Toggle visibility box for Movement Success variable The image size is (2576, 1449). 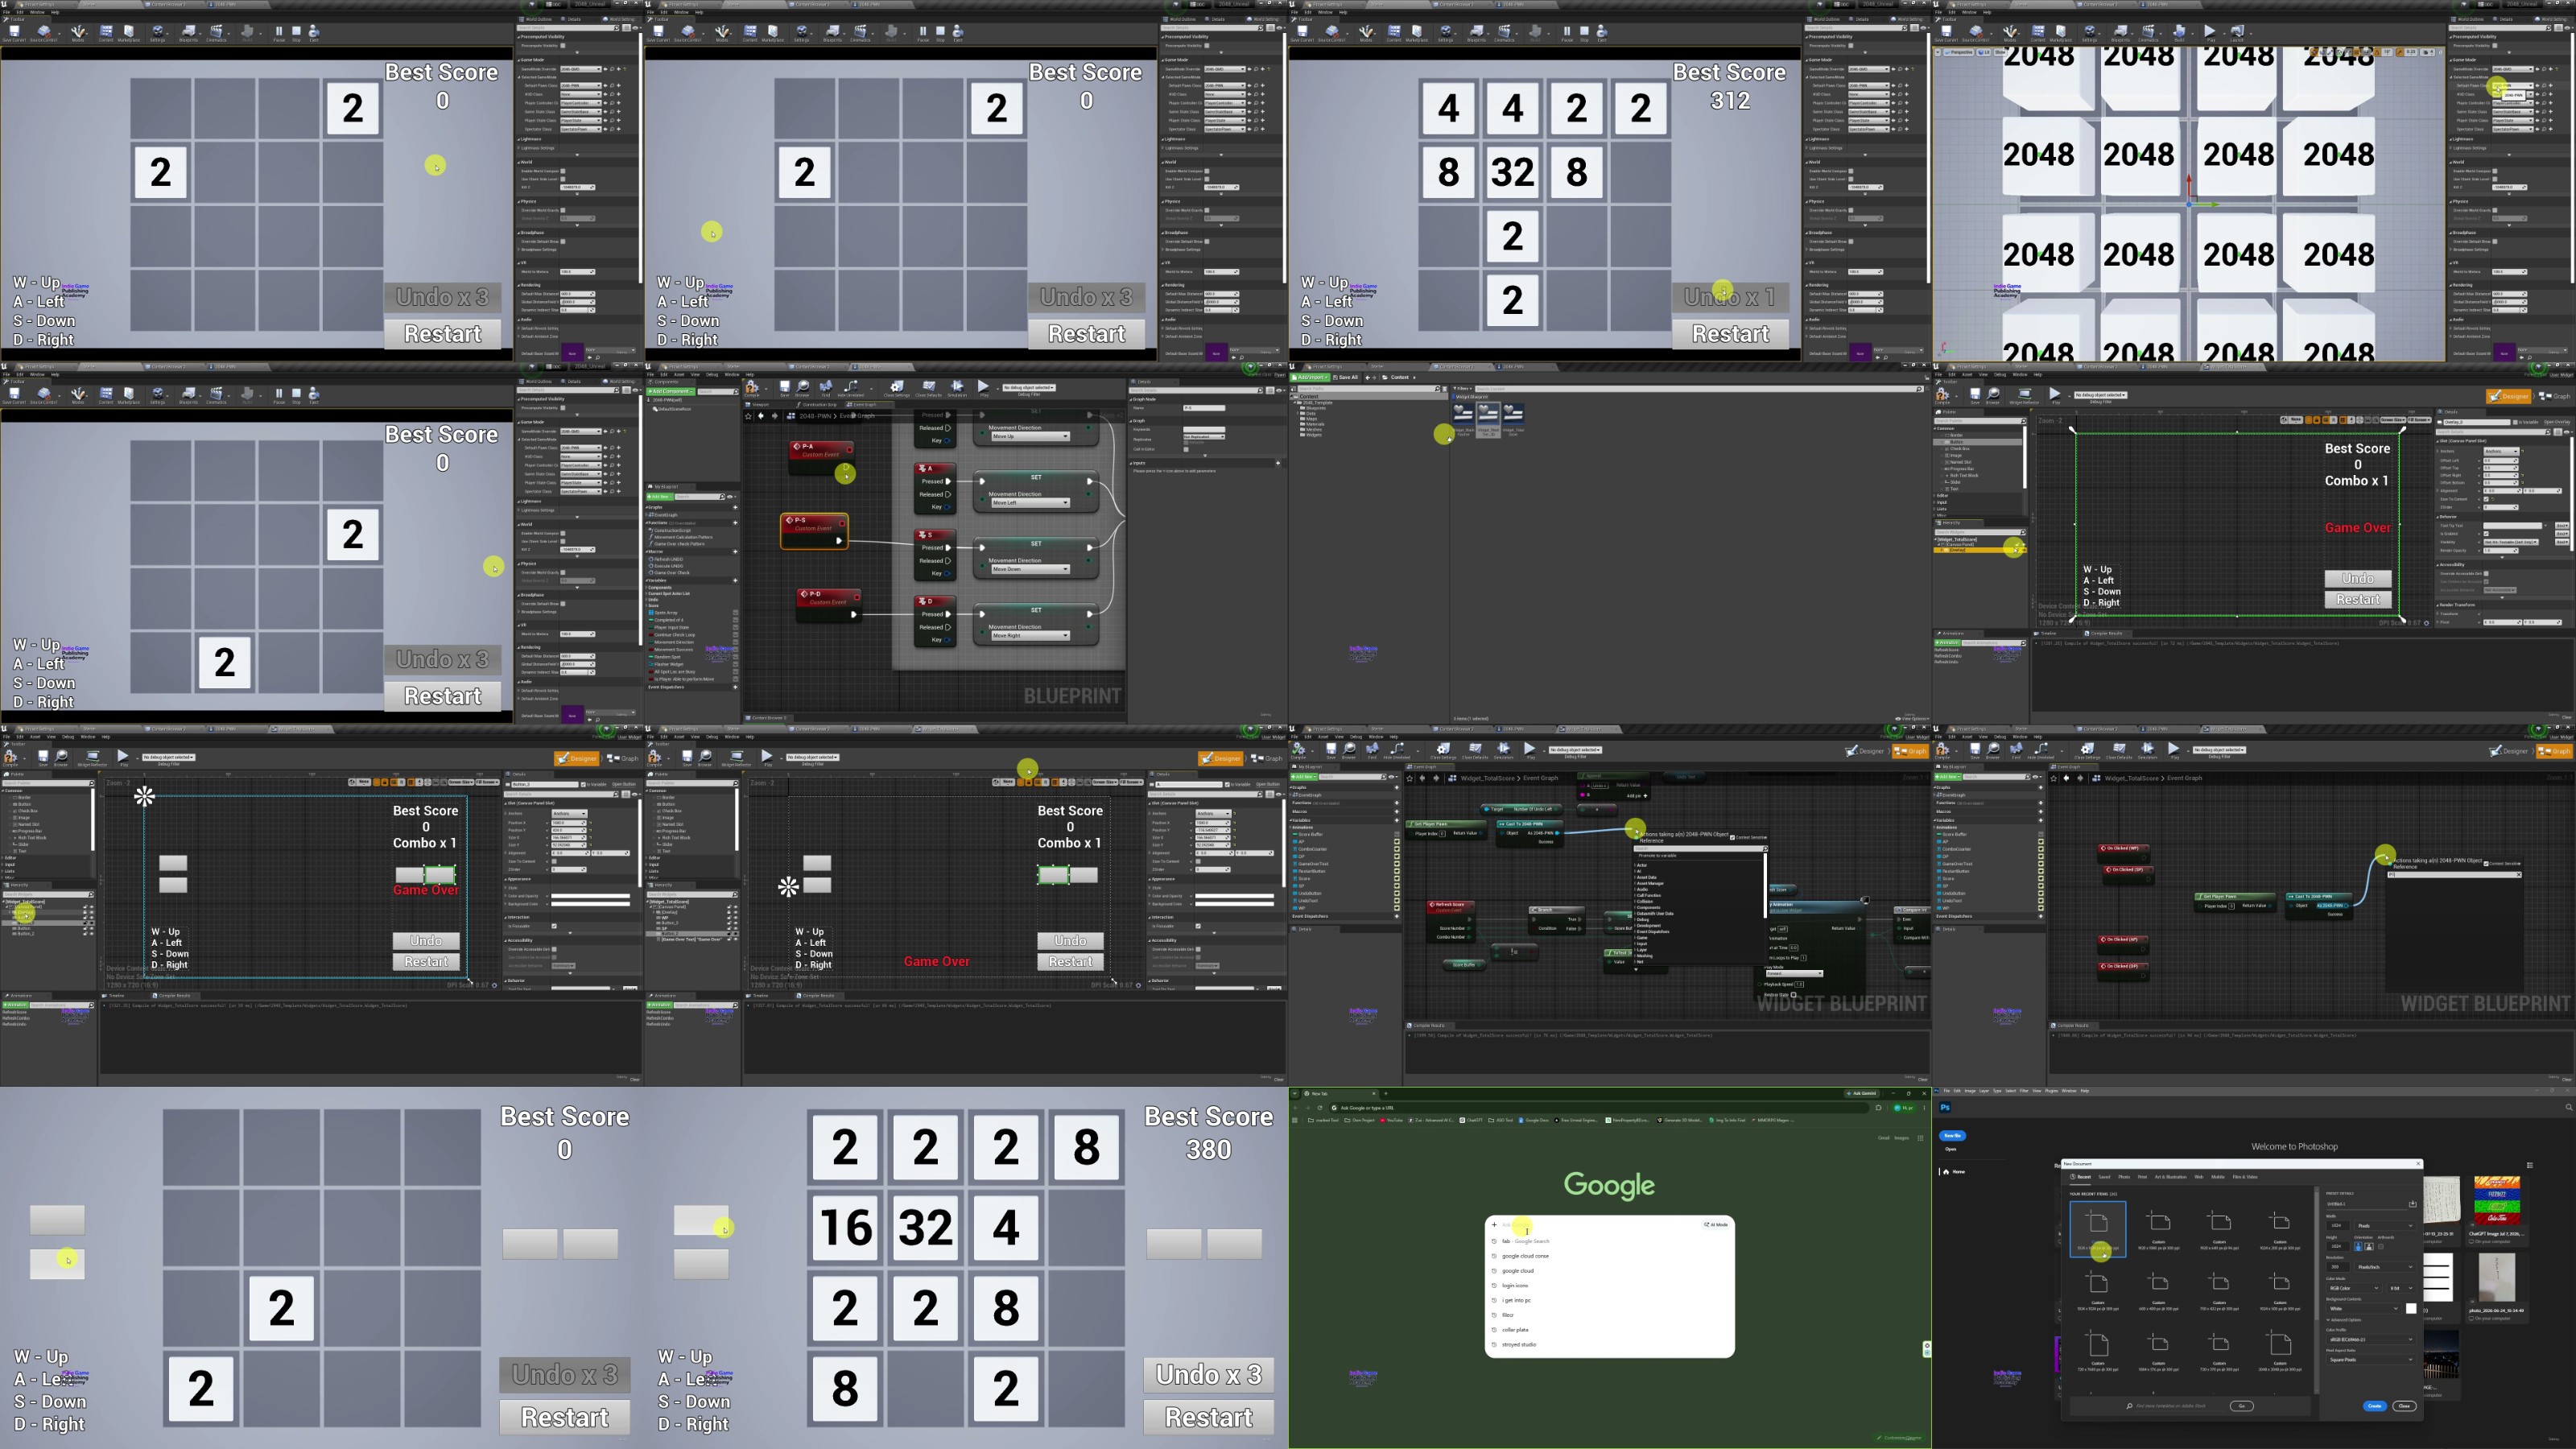pos(735,649)
